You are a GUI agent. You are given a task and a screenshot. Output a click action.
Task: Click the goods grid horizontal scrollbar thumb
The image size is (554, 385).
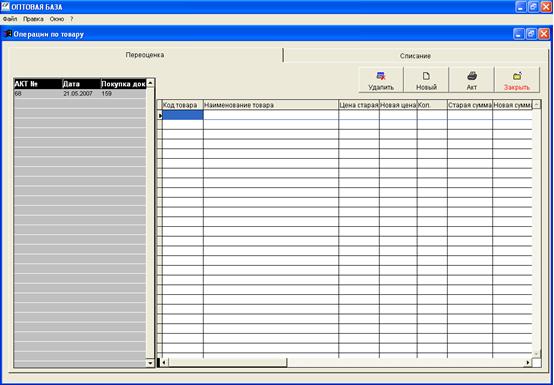[x=228, y=362]
